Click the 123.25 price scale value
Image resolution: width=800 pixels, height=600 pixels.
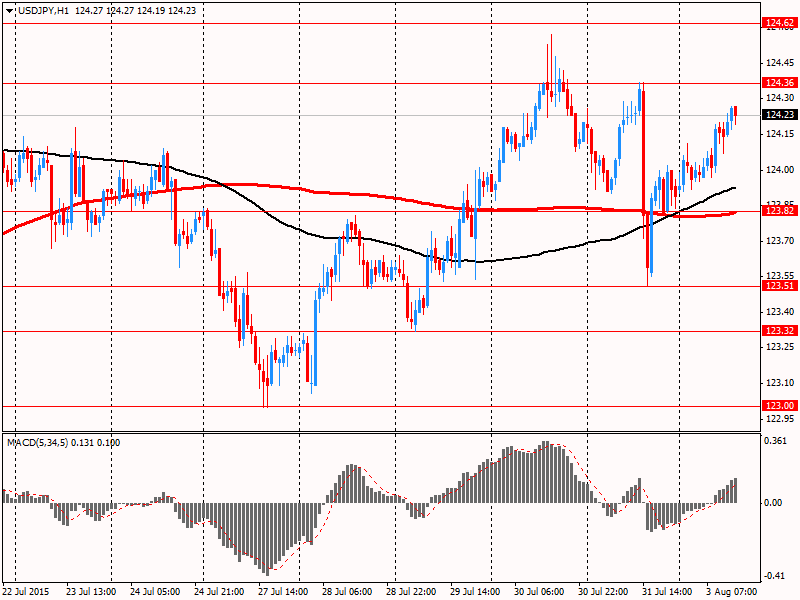[x=780, y=347]
